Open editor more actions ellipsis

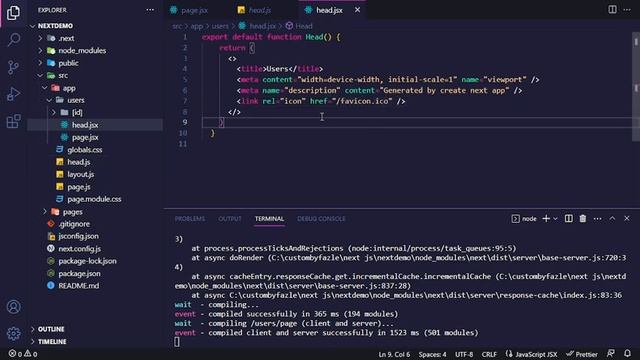[627, 9]
